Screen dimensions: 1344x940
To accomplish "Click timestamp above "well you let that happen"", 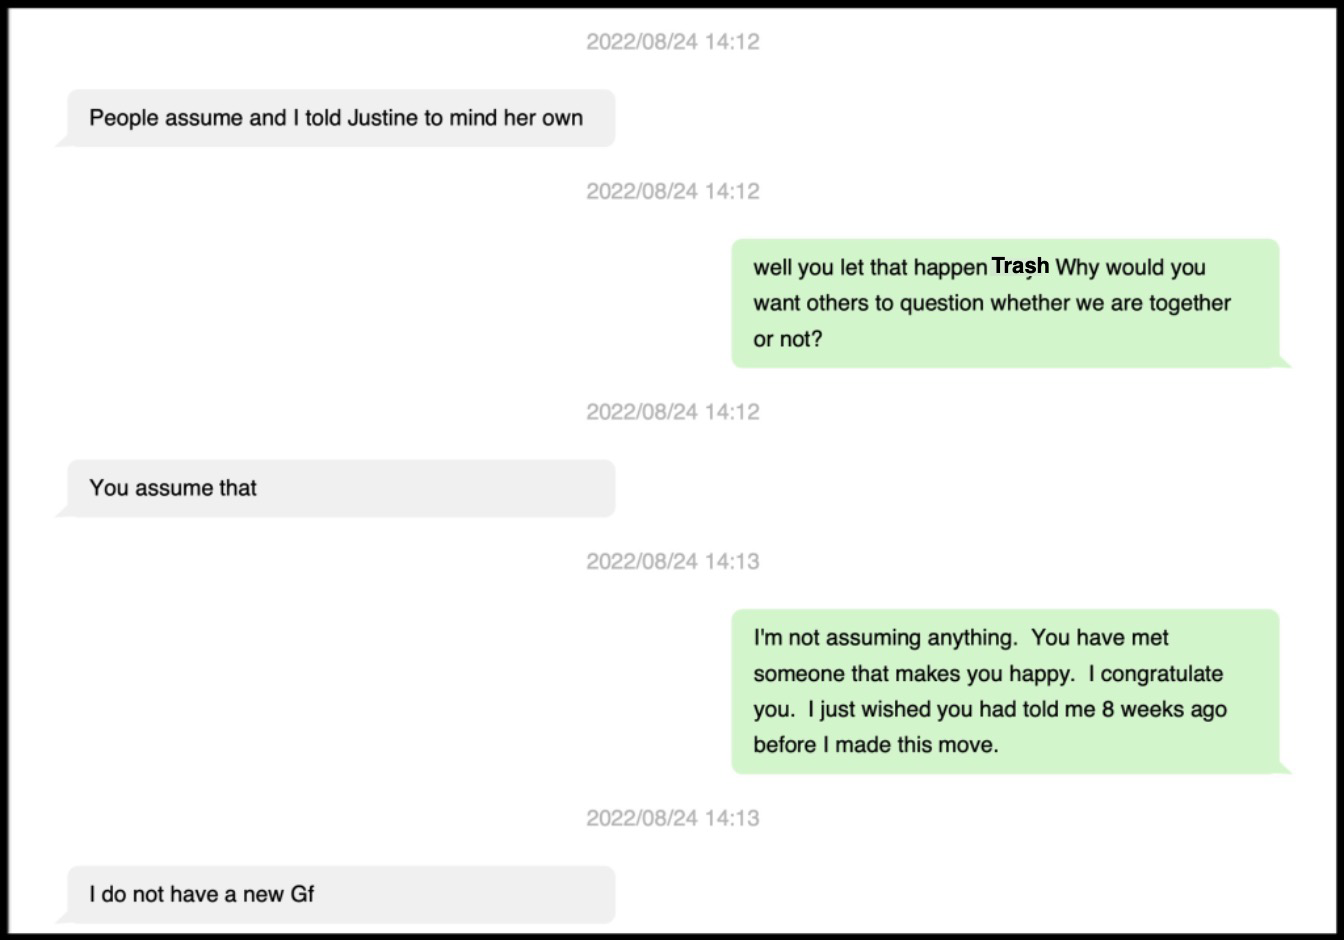I will tap(672, 191).
